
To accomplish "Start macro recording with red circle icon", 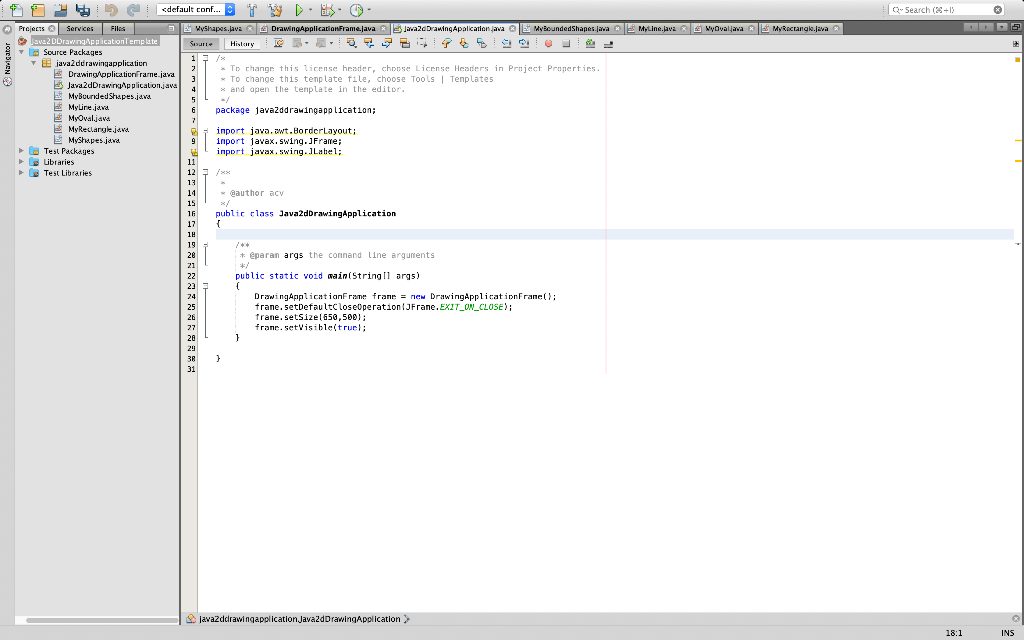I will 549,44.
